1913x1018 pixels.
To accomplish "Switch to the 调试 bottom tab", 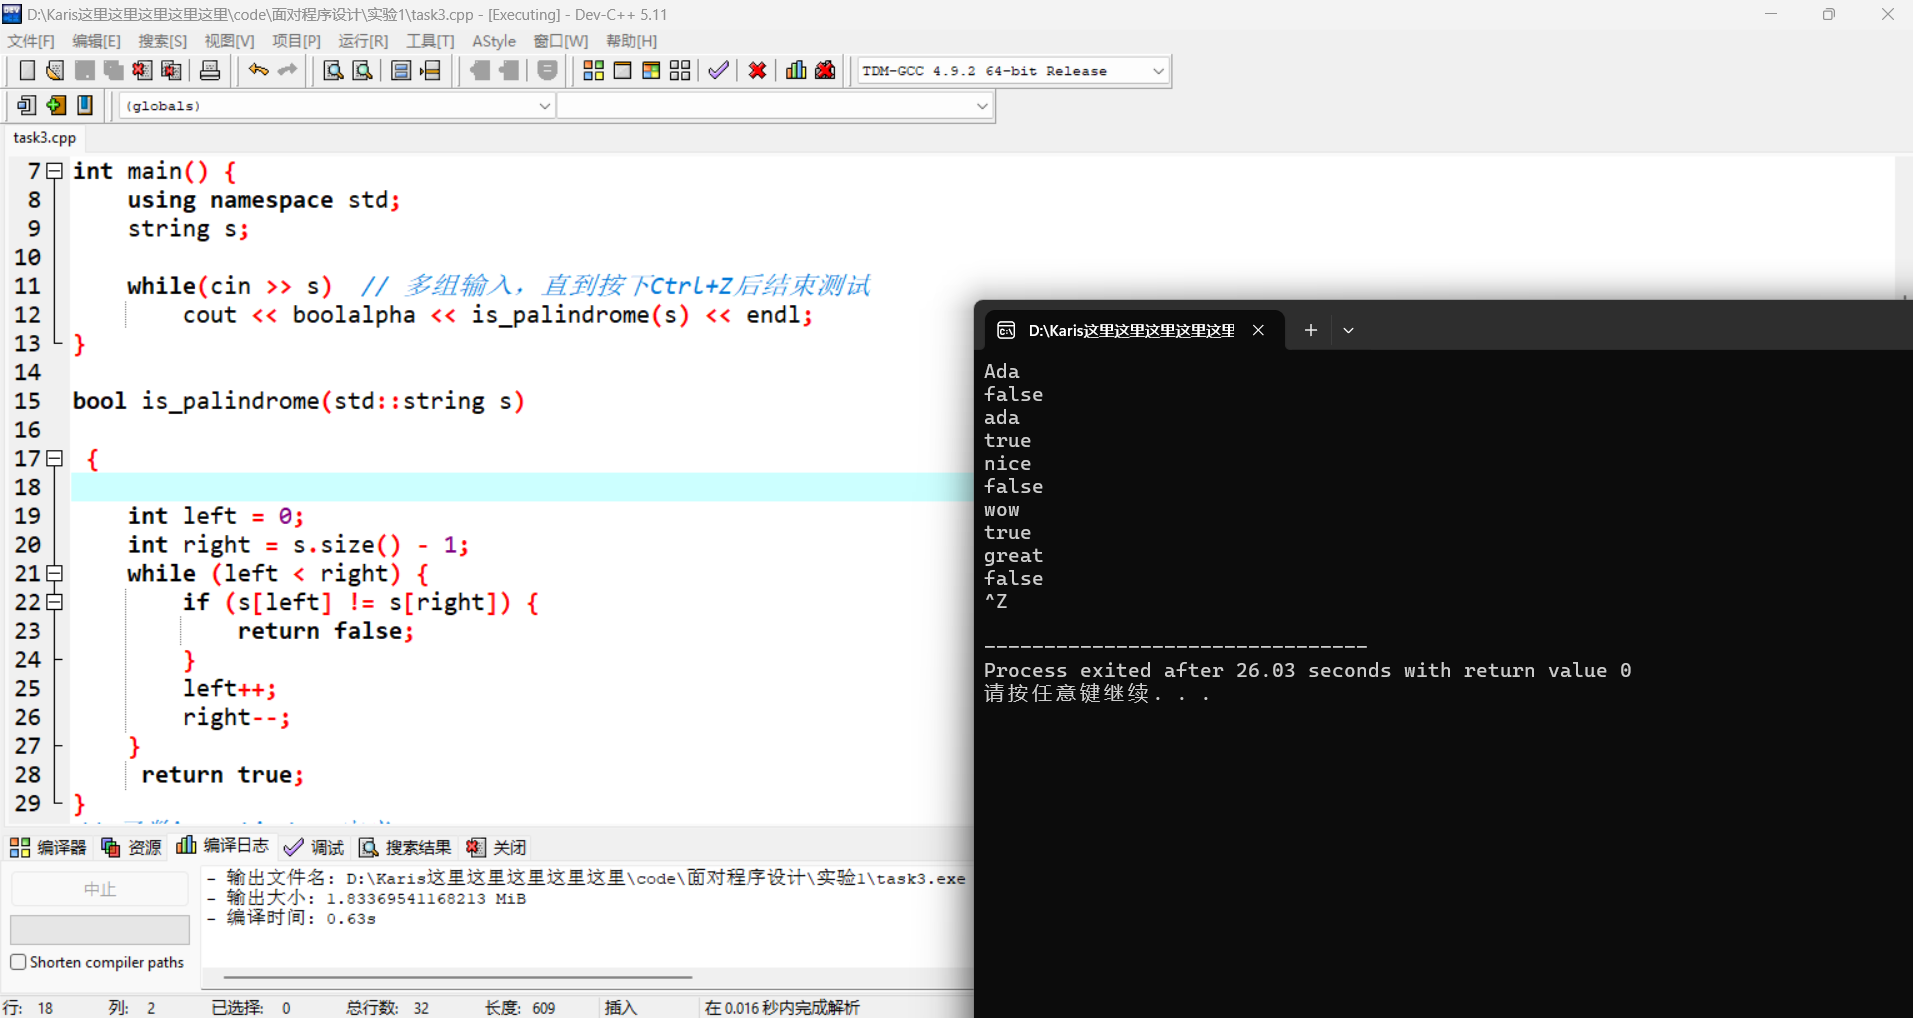I will coord(314,847).
